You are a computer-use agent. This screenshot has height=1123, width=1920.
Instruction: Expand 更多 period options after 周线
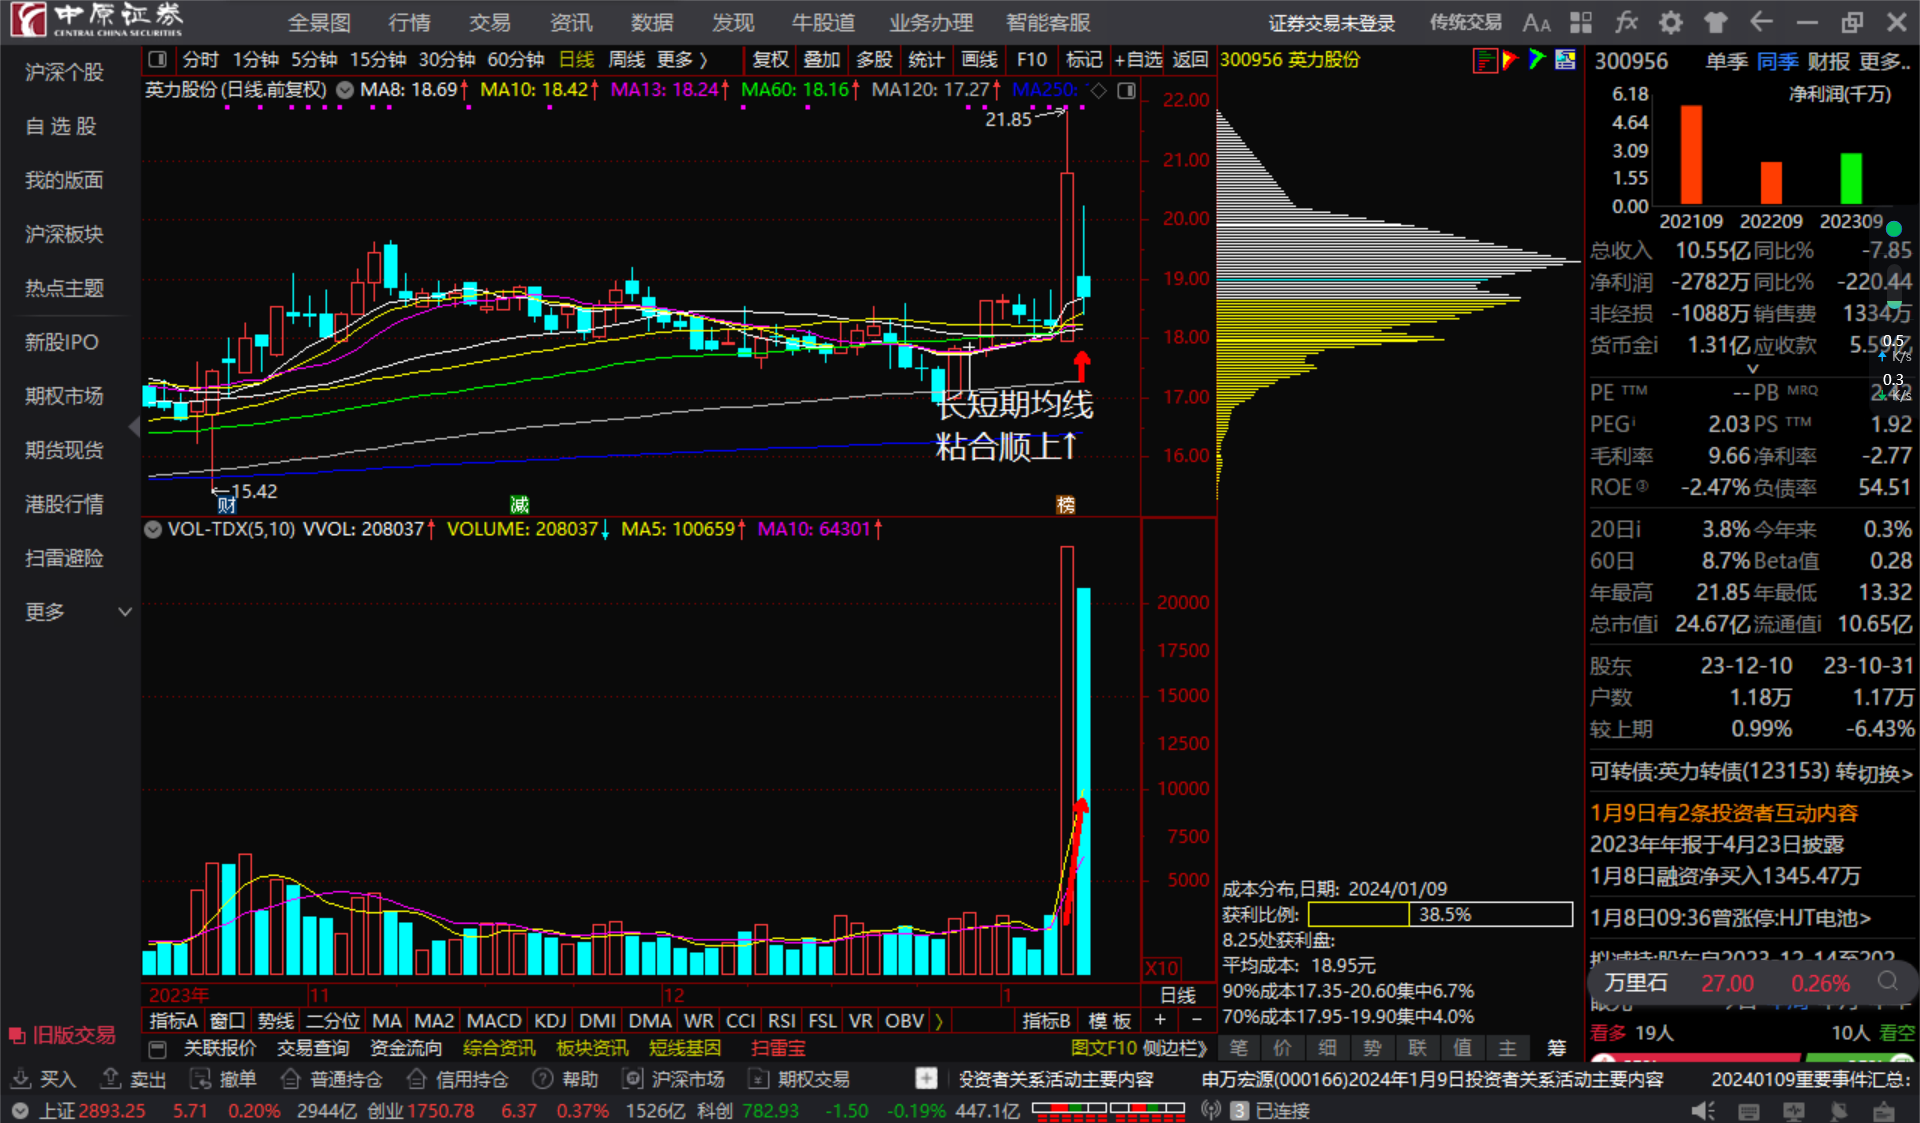click(682, 60)
